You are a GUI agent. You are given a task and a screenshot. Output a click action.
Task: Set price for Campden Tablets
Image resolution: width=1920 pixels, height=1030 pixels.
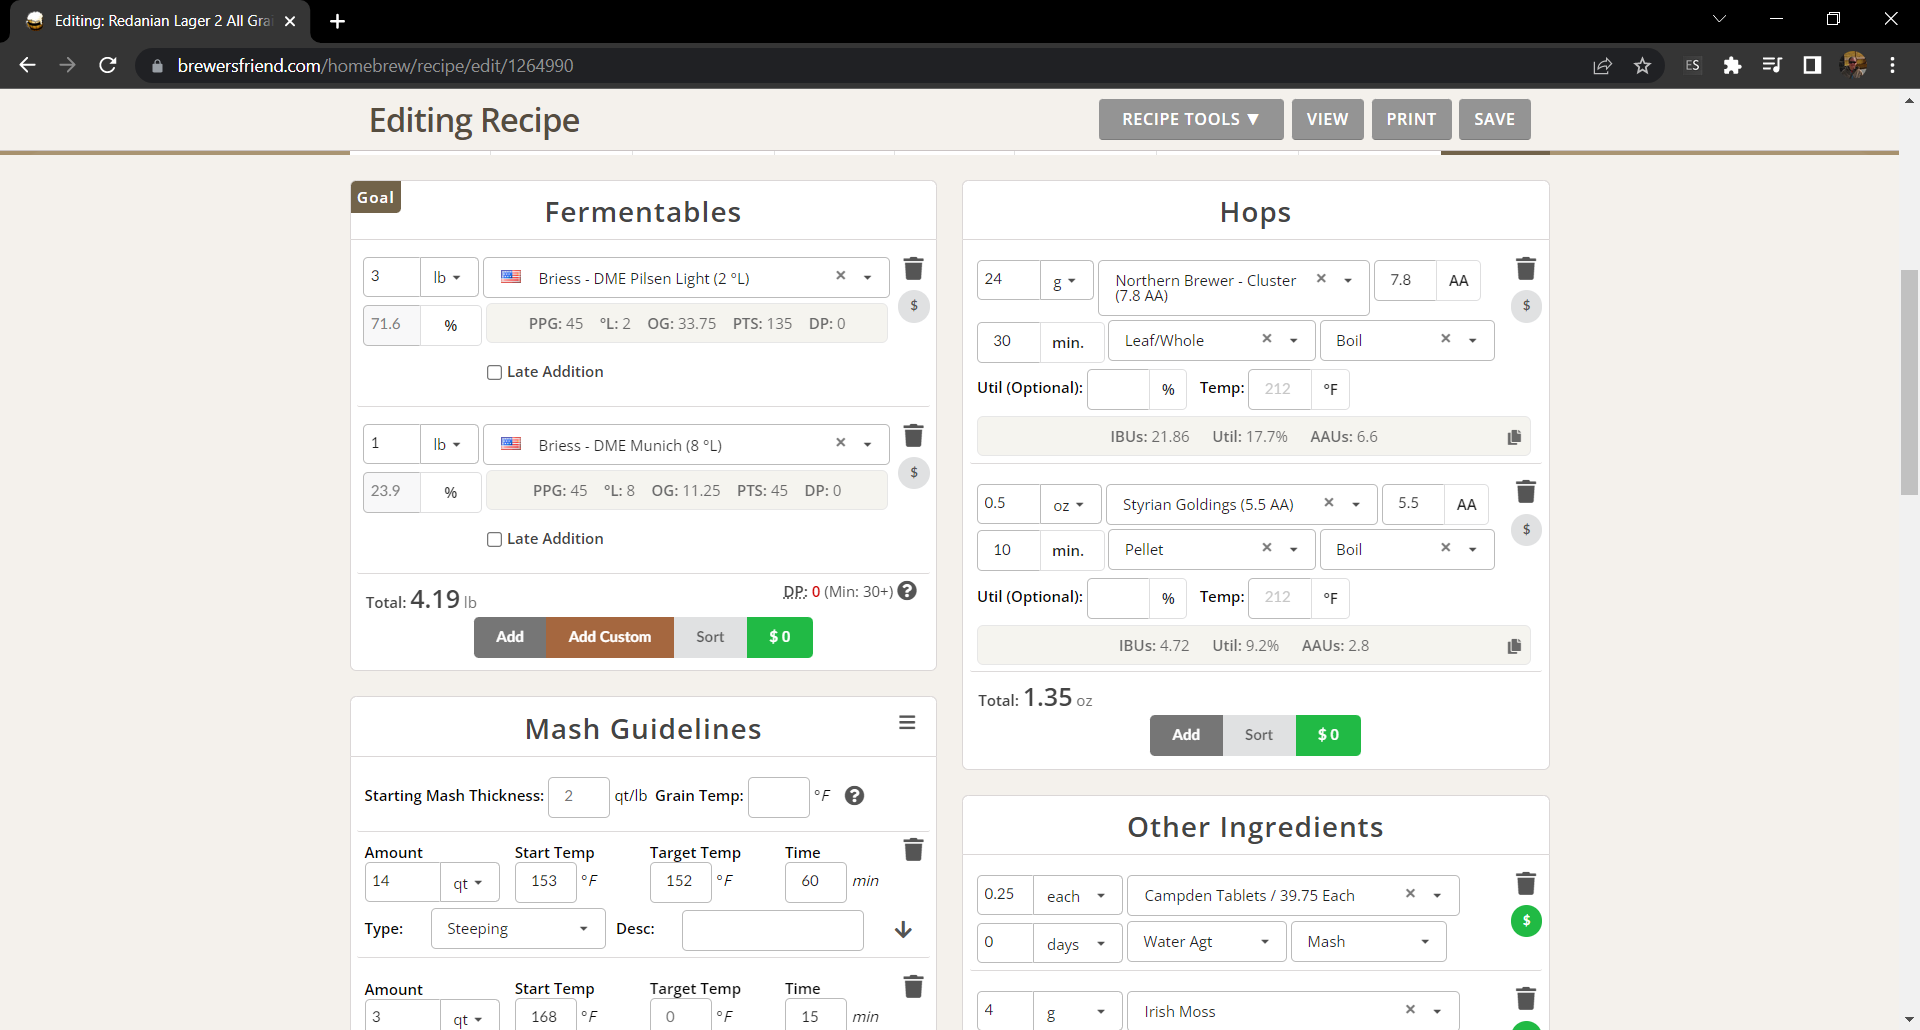coord(1526,921)
